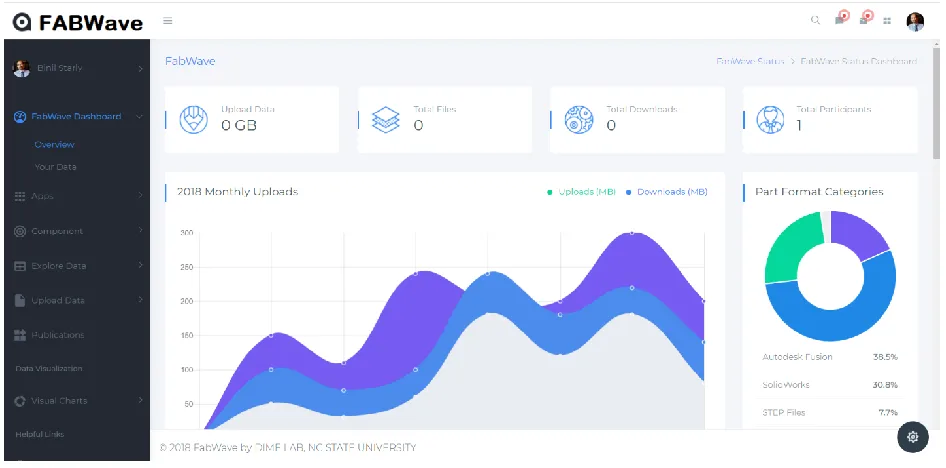
Task: Click the Total Downloads gears icon
Action: (579, 119)
